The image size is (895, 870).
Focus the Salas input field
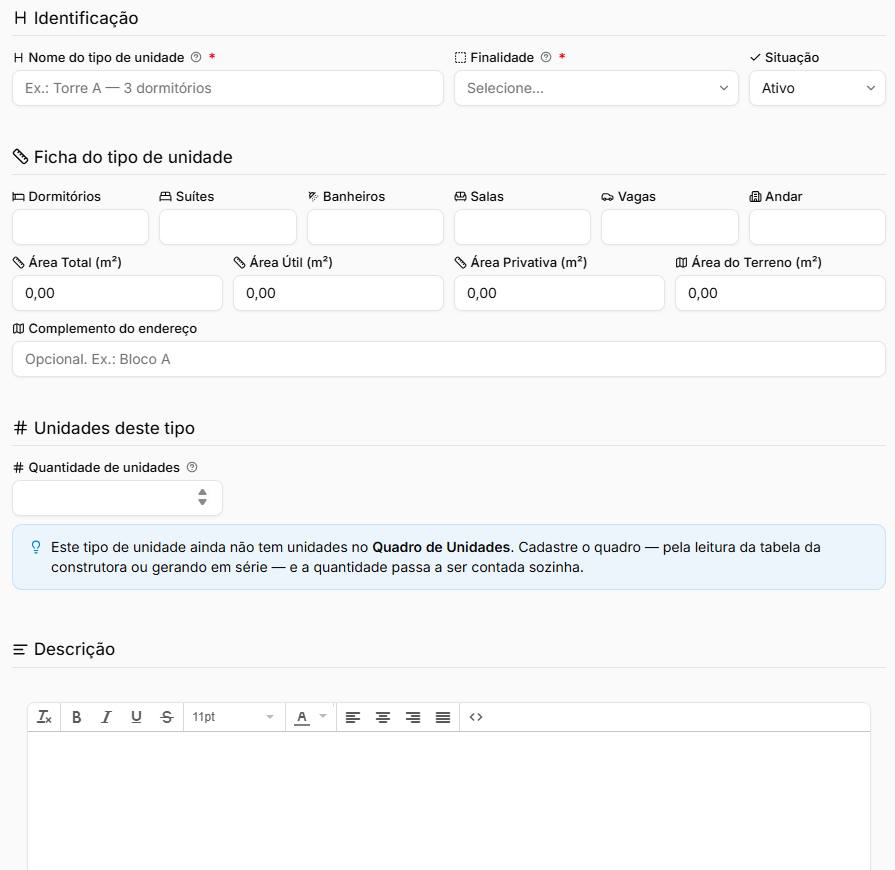click(522, 227)
